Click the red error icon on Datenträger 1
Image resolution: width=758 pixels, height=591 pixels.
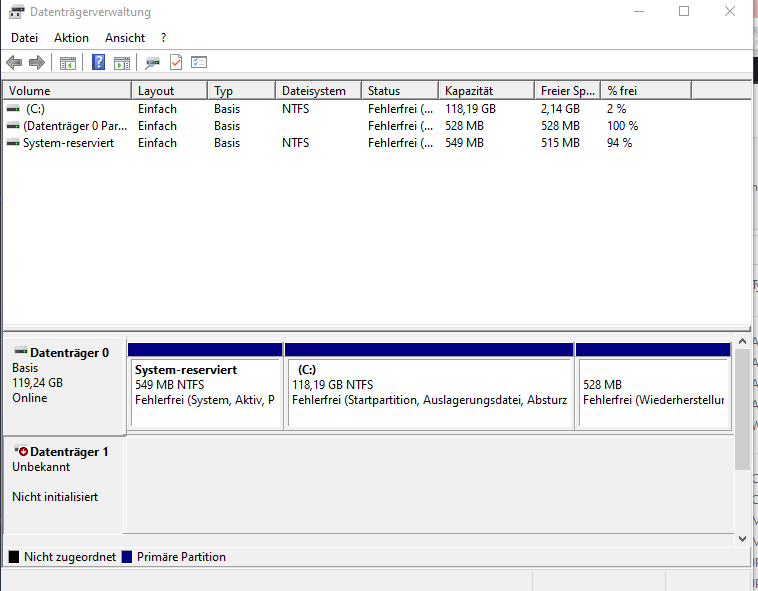click(x=21, y=451)
